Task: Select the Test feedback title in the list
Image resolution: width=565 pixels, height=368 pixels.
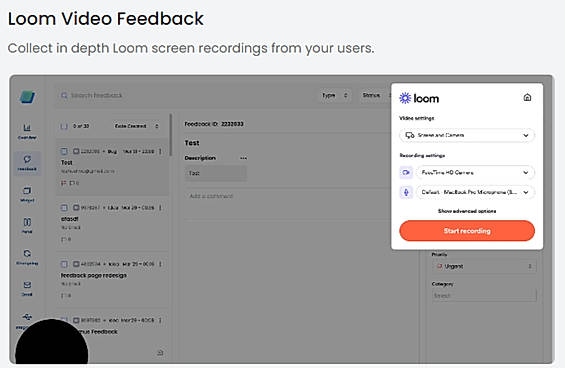Action: click(67, 163)
